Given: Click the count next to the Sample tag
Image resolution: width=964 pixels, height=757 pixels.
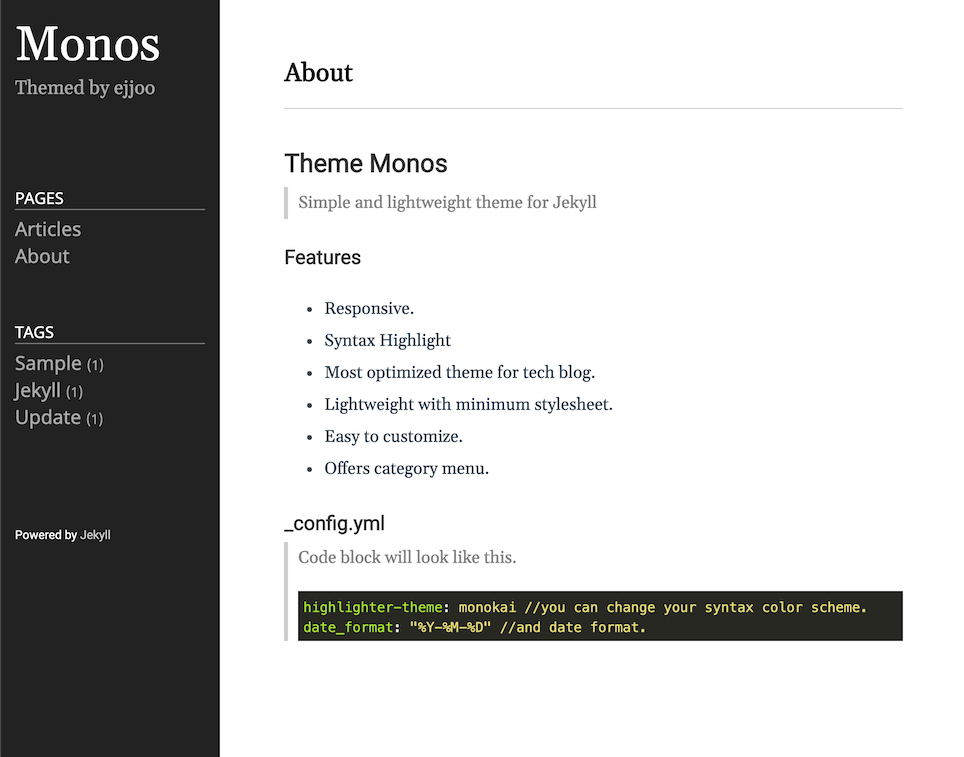Looking at the screenshot, I should click(x=94, y=364).
